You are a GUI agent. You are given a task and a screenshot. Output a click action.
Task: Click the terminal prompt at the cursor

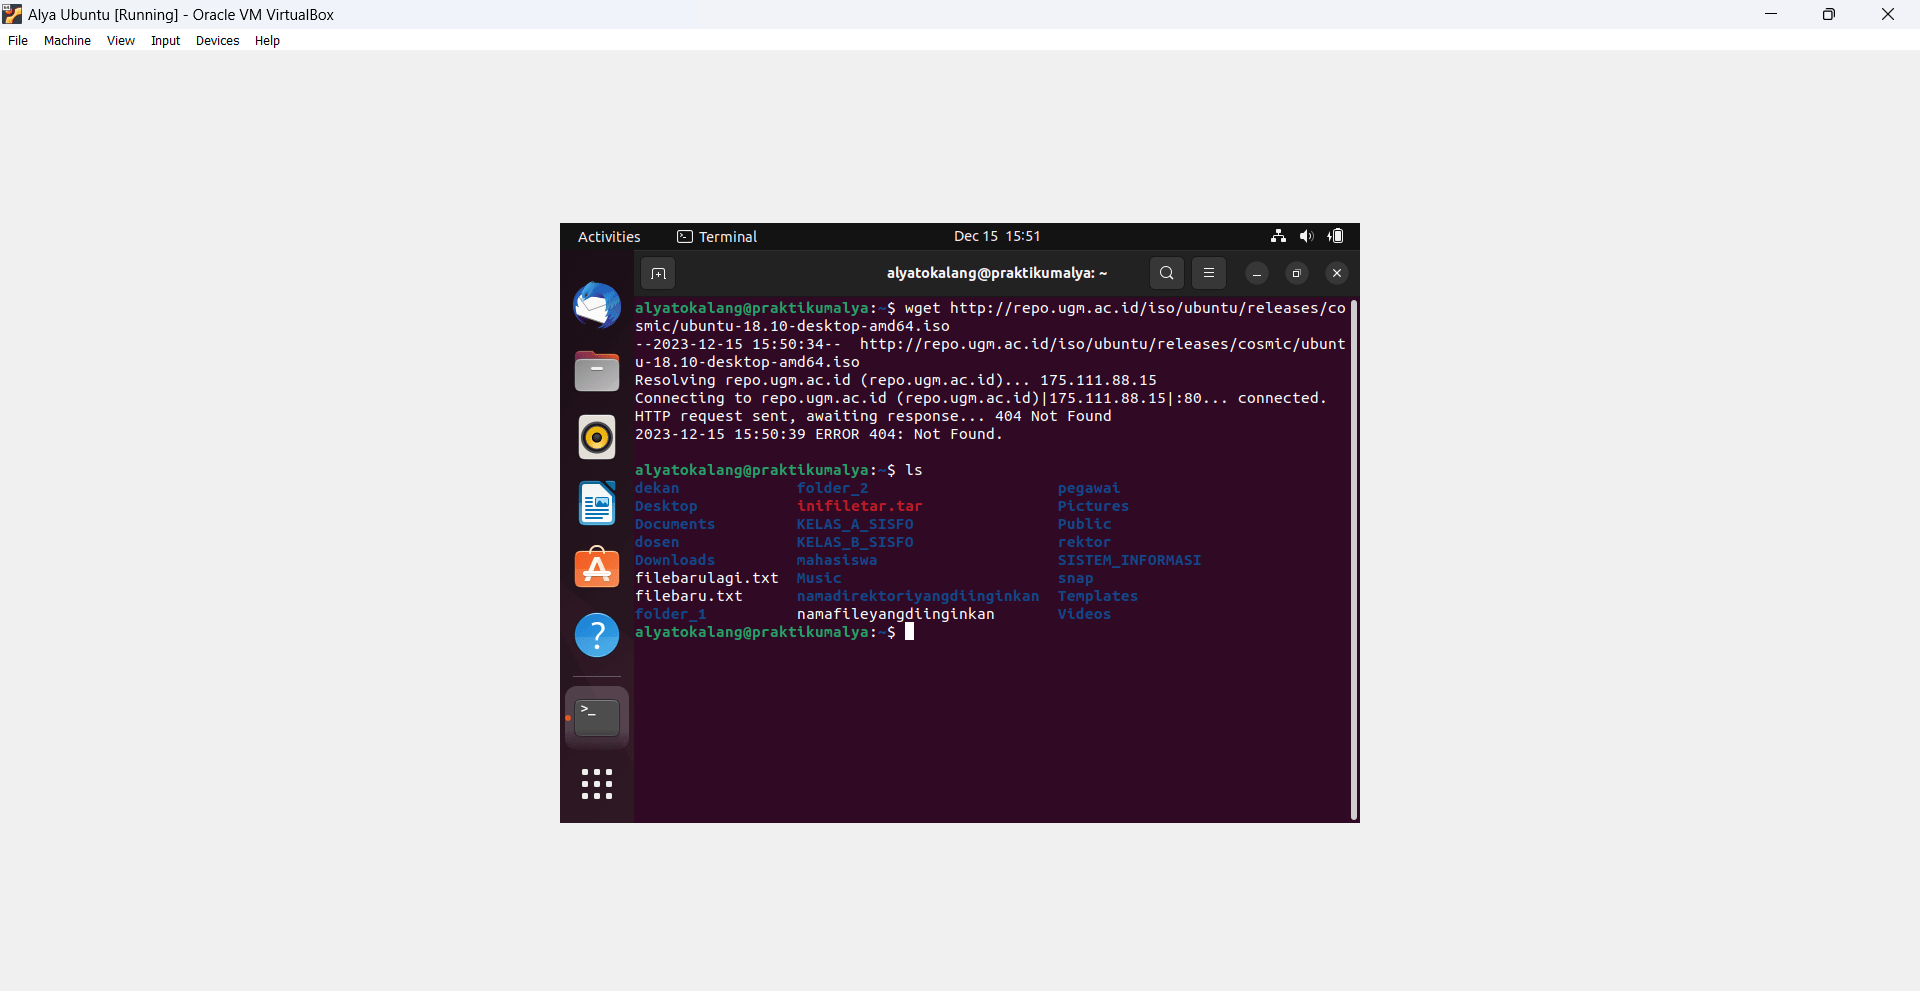[x=775, y=632]
